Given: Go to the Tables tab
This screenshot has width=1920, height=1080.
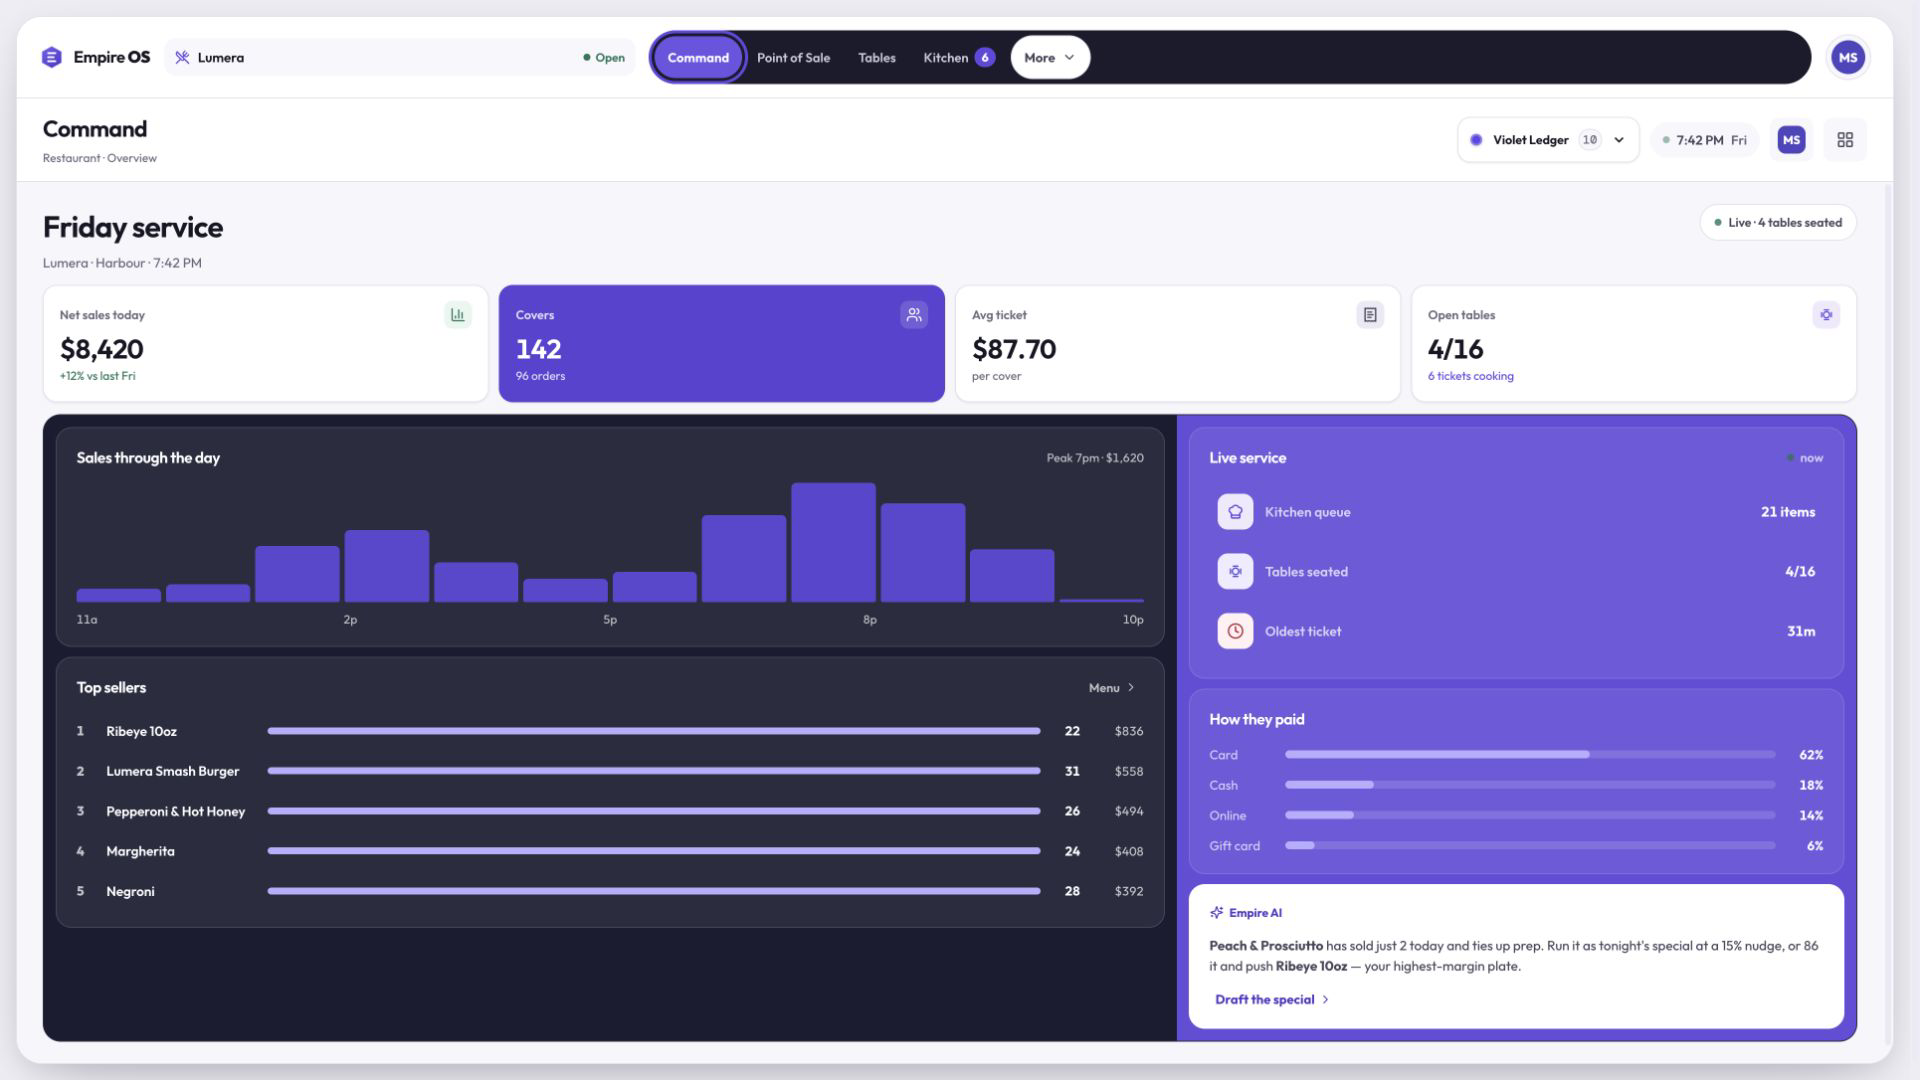Looking at the screenshot, I should [x=877, y=57].
